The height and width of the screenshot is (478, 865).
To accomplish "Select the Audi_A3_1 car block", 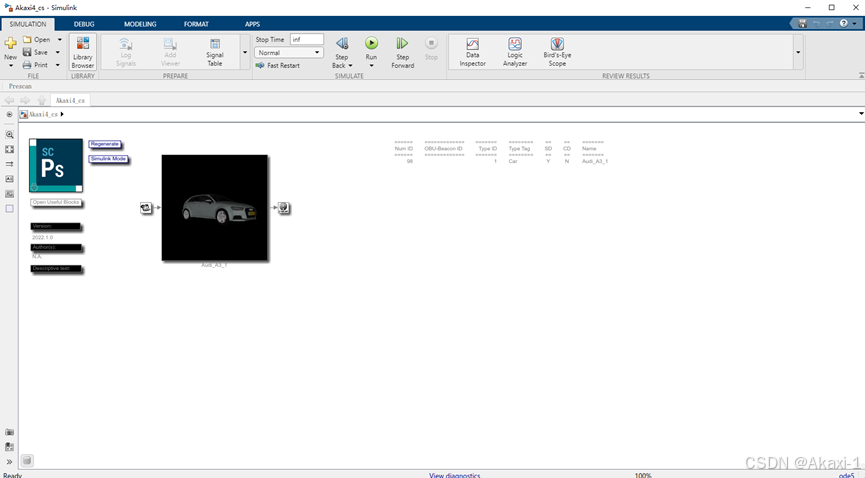I will (215, 208).
